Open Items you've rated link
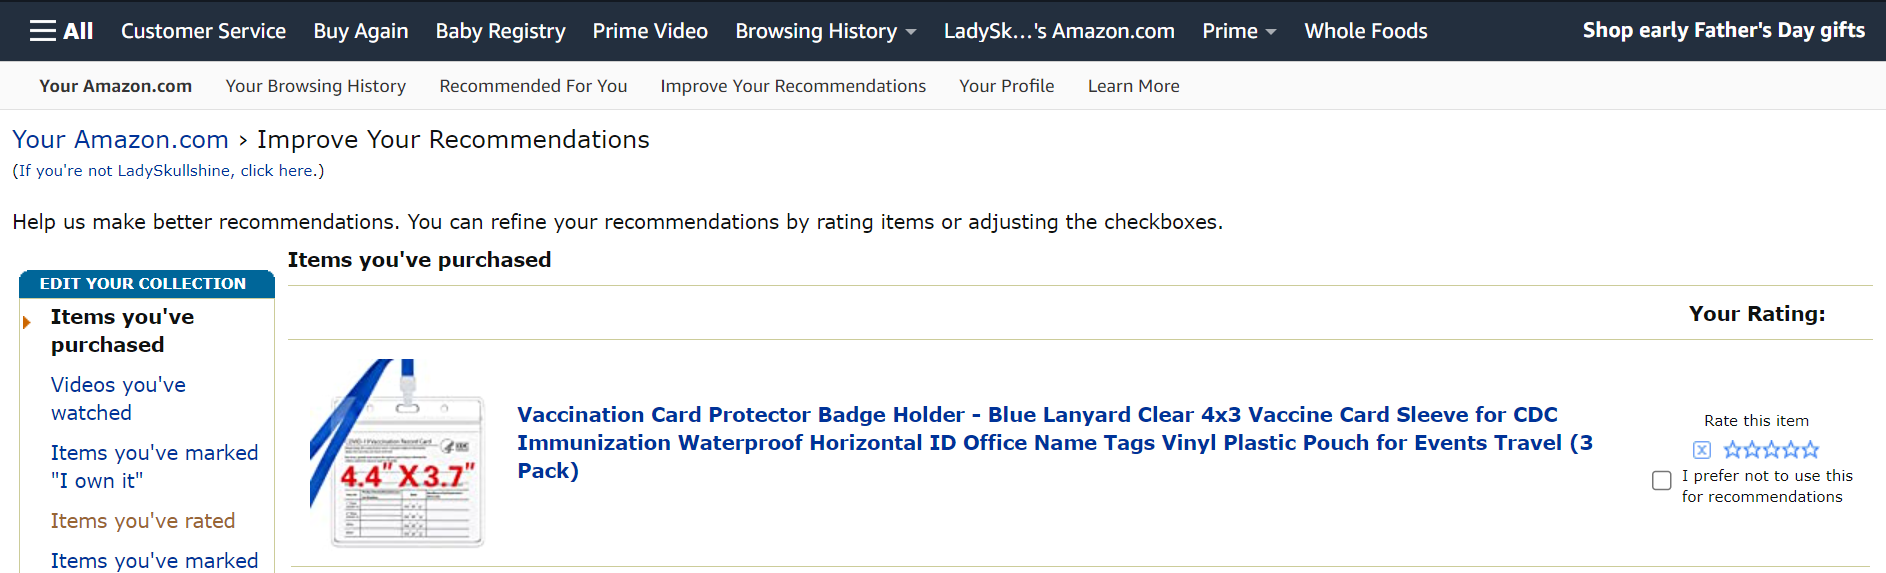1886x573 pixels. click(143, 521)
